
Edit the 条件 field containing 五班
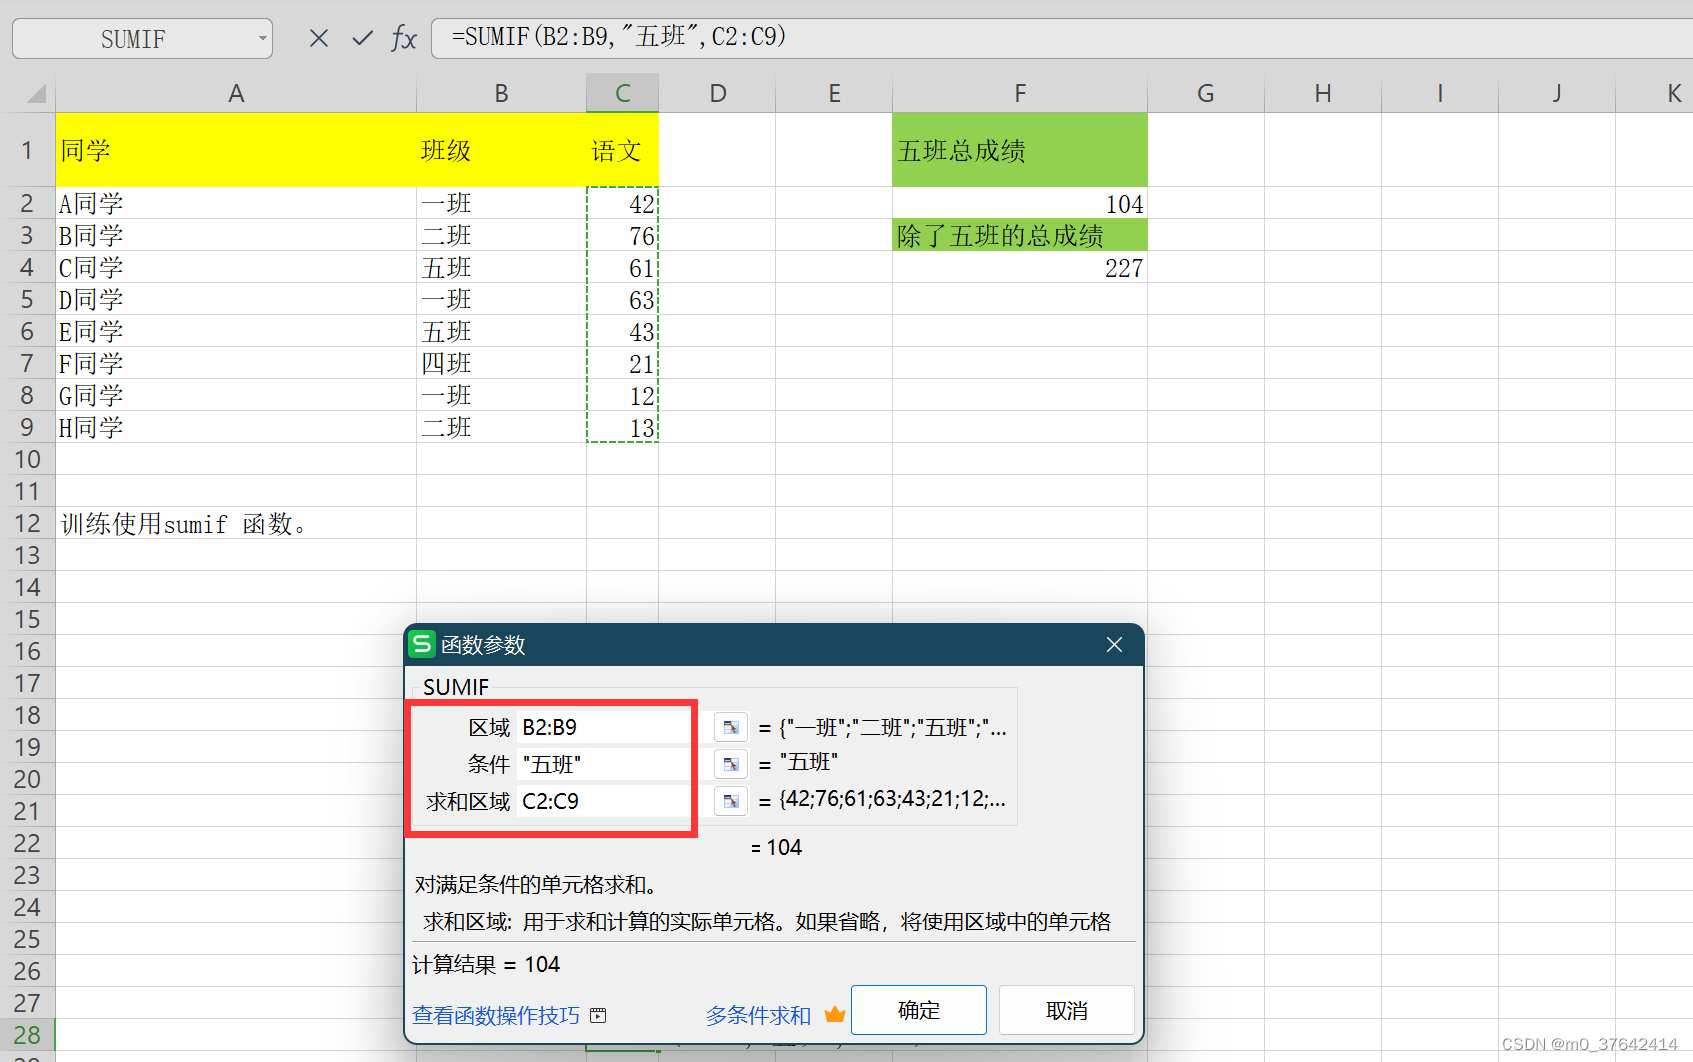[600, 763]
